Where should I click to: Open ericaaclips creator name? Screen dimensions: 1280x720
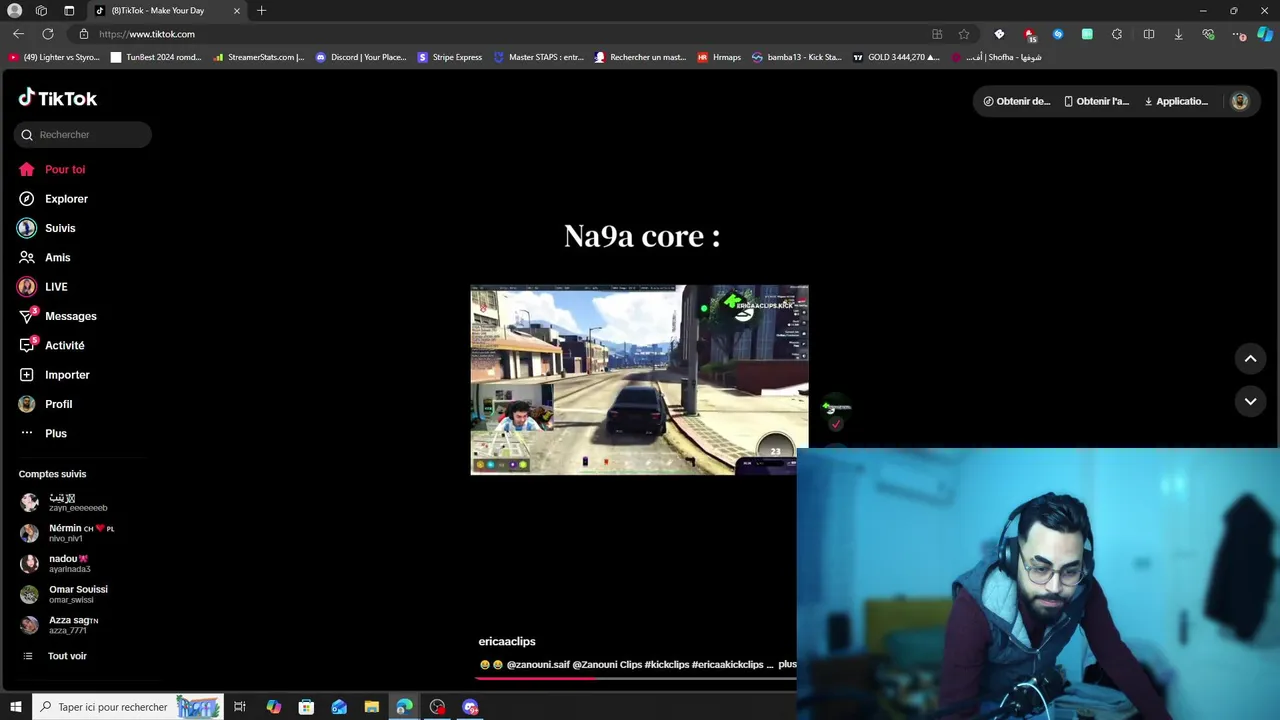(507, 642)
